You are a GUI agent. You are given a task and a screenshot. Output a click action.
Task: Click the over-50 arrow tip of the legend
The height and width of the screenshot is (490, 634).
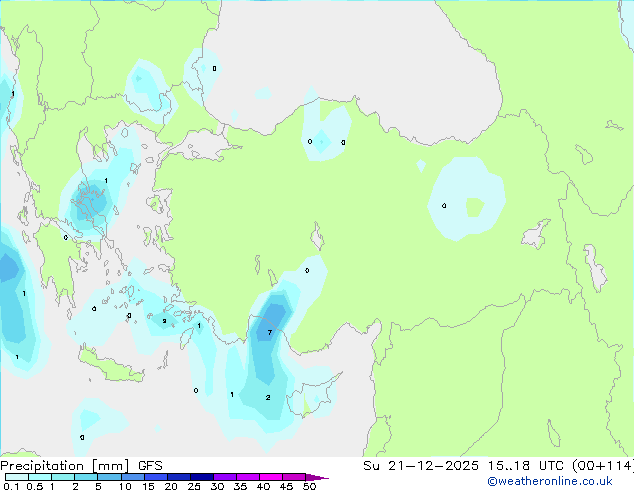coord(317,477)
